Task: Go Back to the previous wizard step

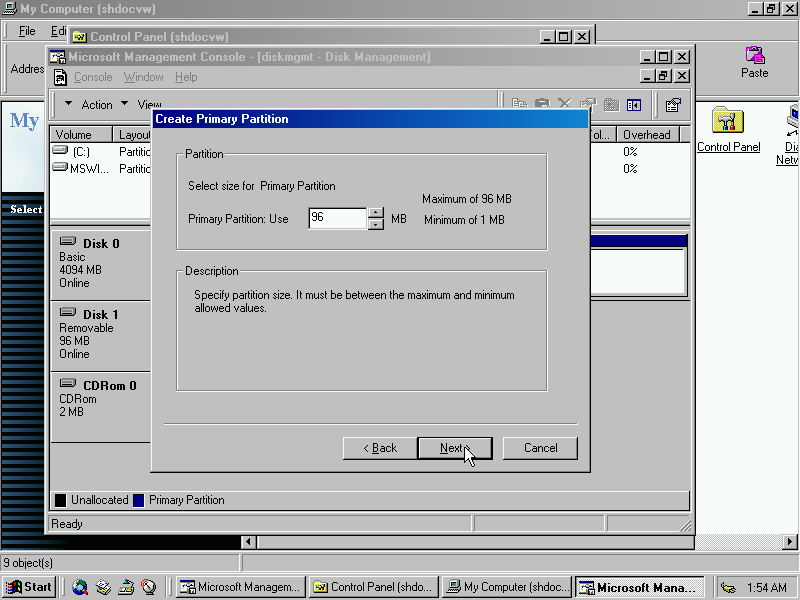Action: pos(379,448)
